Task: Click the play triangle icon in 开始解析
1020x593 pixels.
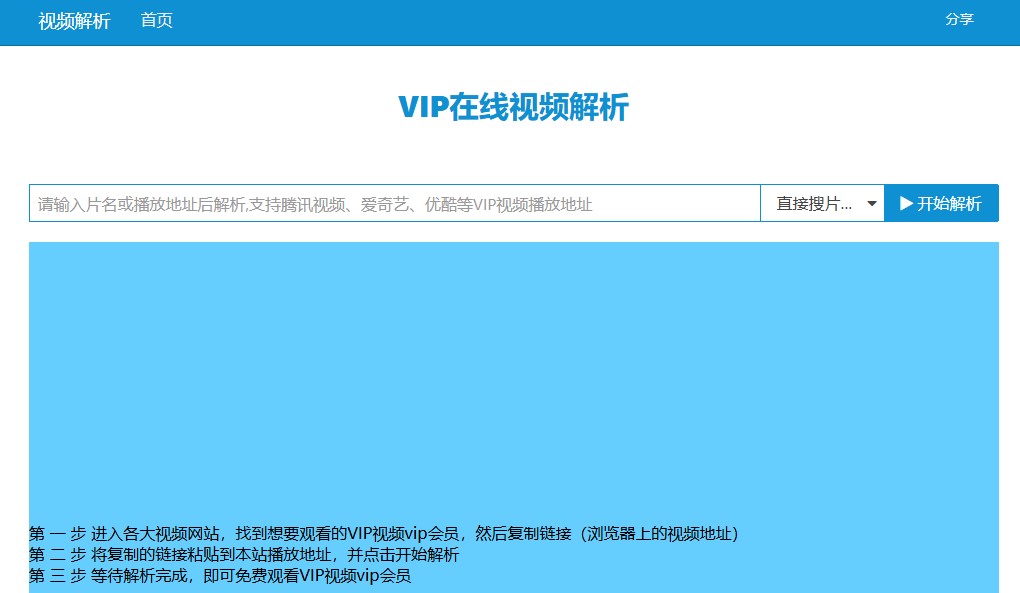Action: [906, 204]
